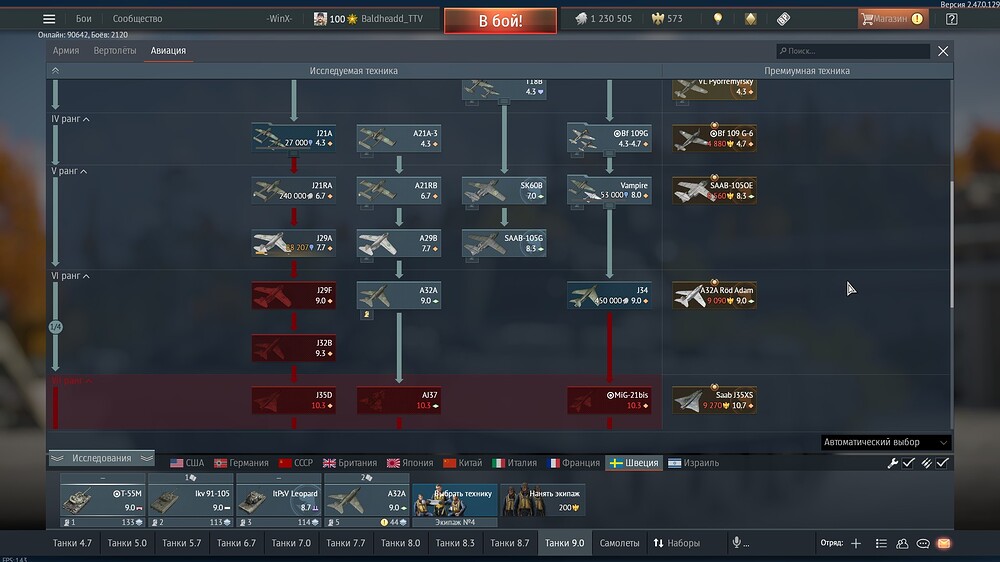Click the ticket icon in top bar
1000x562 pixels.
pyautogui.click(x=783, y=19)
